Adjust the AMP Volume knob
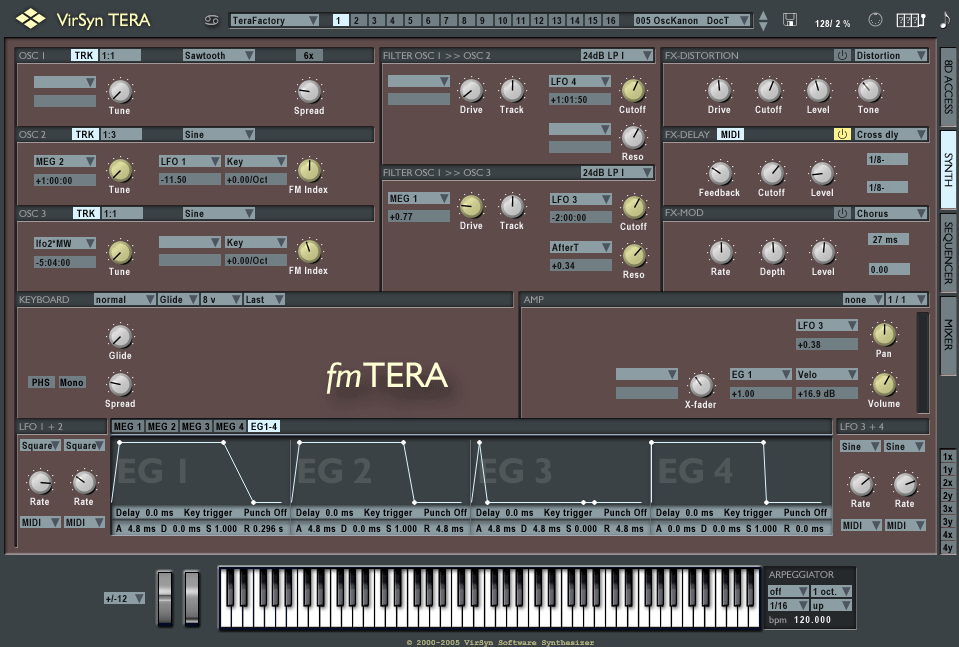The width and height of the screenshot is (959, 647). tap(884, 384)
